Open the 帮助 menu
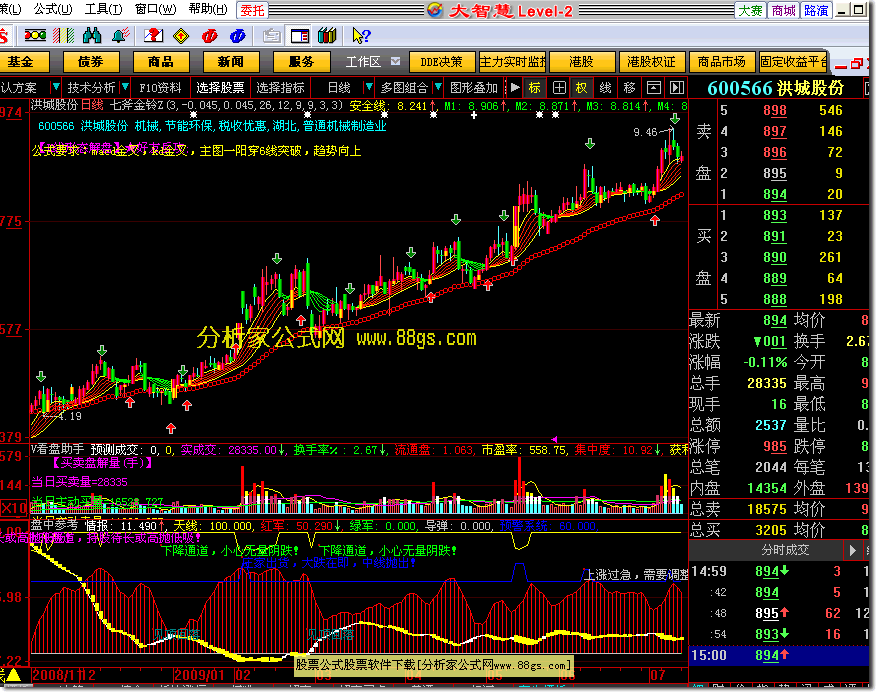The image size is (879, 694). [x=208, y=9]
